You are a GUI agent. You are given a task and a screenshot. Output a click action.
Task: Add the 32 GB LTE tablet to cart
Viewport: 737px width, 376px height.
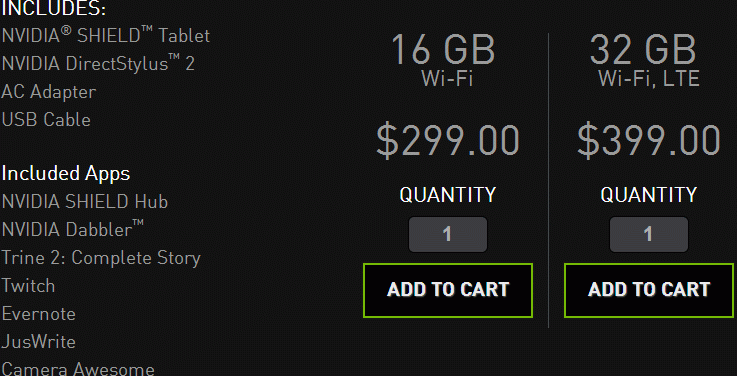(649, 290)
